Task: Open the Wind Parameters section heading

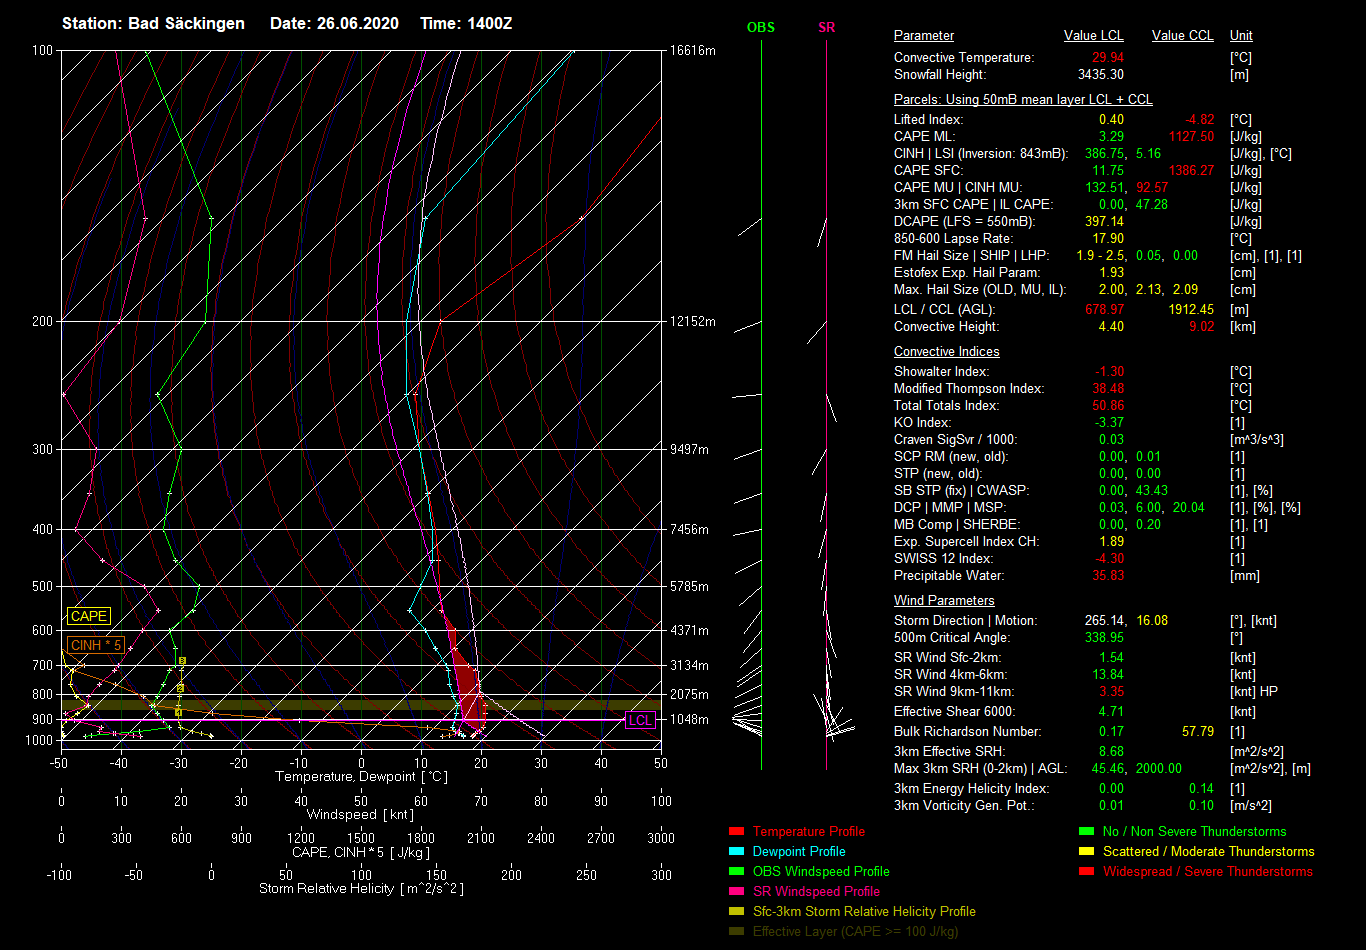Action: pyautogui.click(x=944, y=601)
